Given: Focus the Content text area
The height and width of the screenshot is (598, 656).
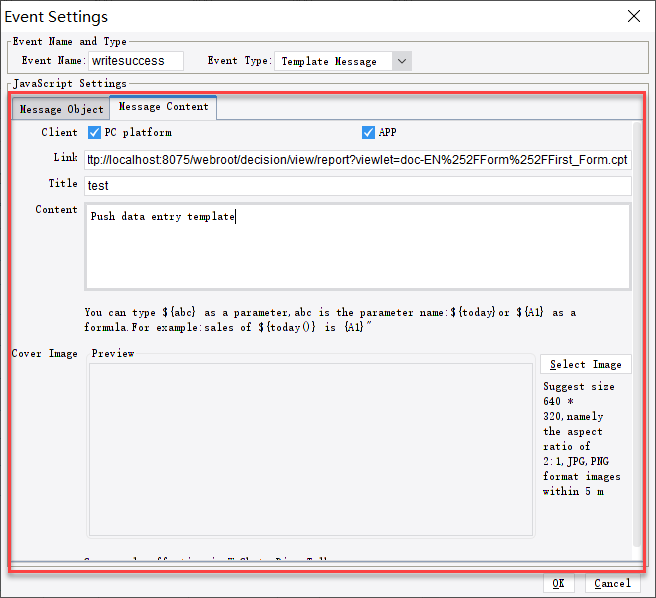Looking at the screenshot, I should coord(358,247).
